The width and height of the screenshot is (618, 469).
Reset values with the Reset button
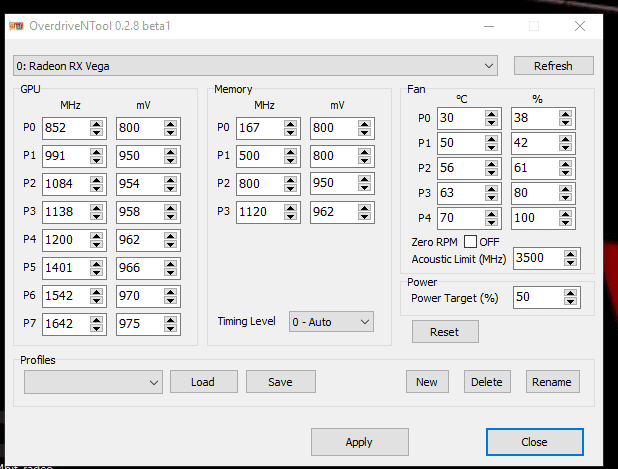(x=444, y=332)
